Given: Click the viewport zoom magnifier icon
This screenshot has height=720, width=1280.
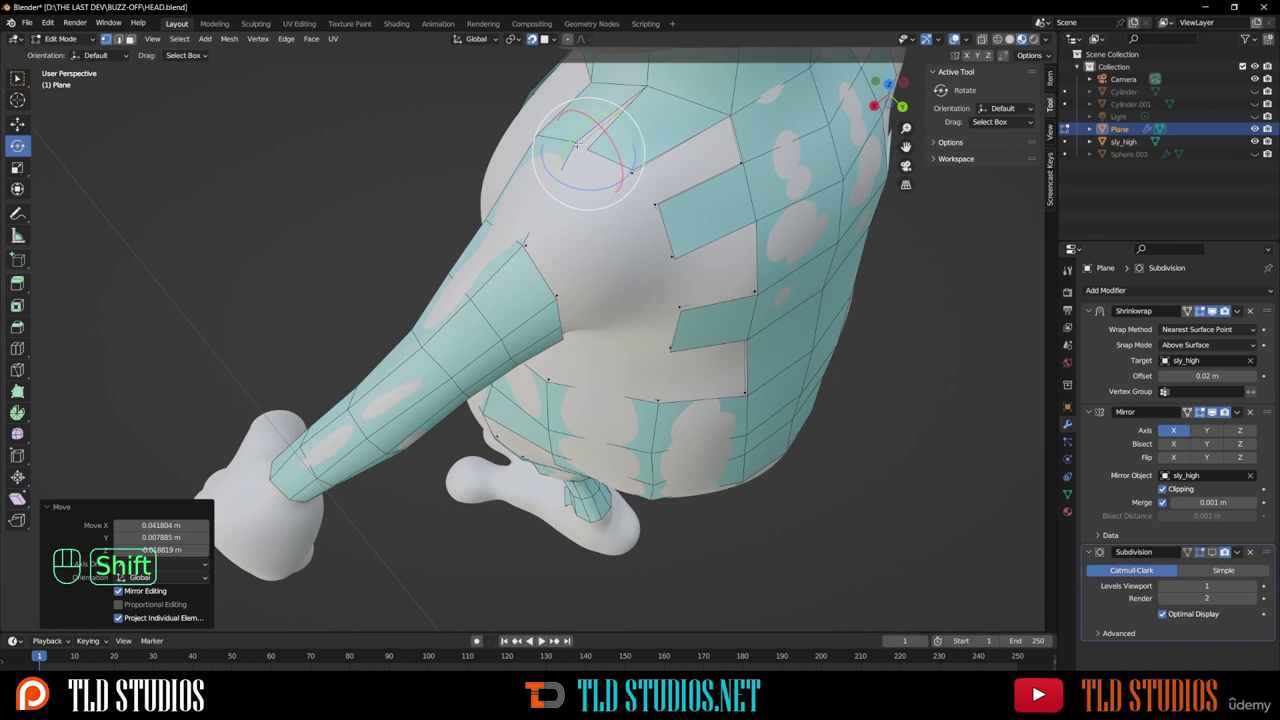Looking at the screenshot, I should [906, 129].
